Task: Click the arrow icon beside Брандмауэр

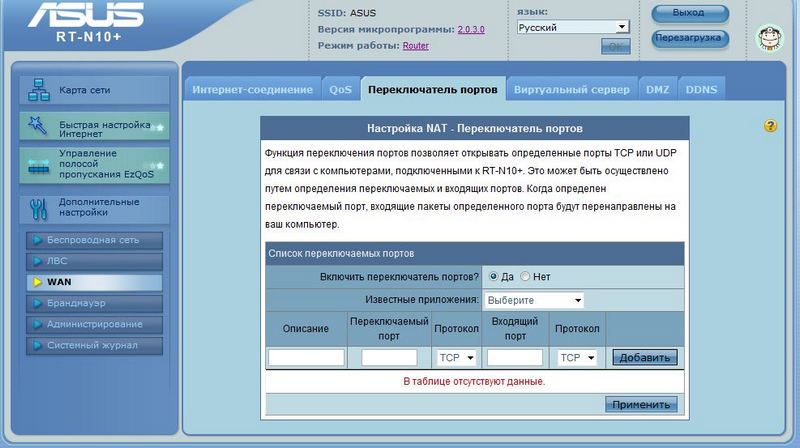Action: (x=37, y=303)
